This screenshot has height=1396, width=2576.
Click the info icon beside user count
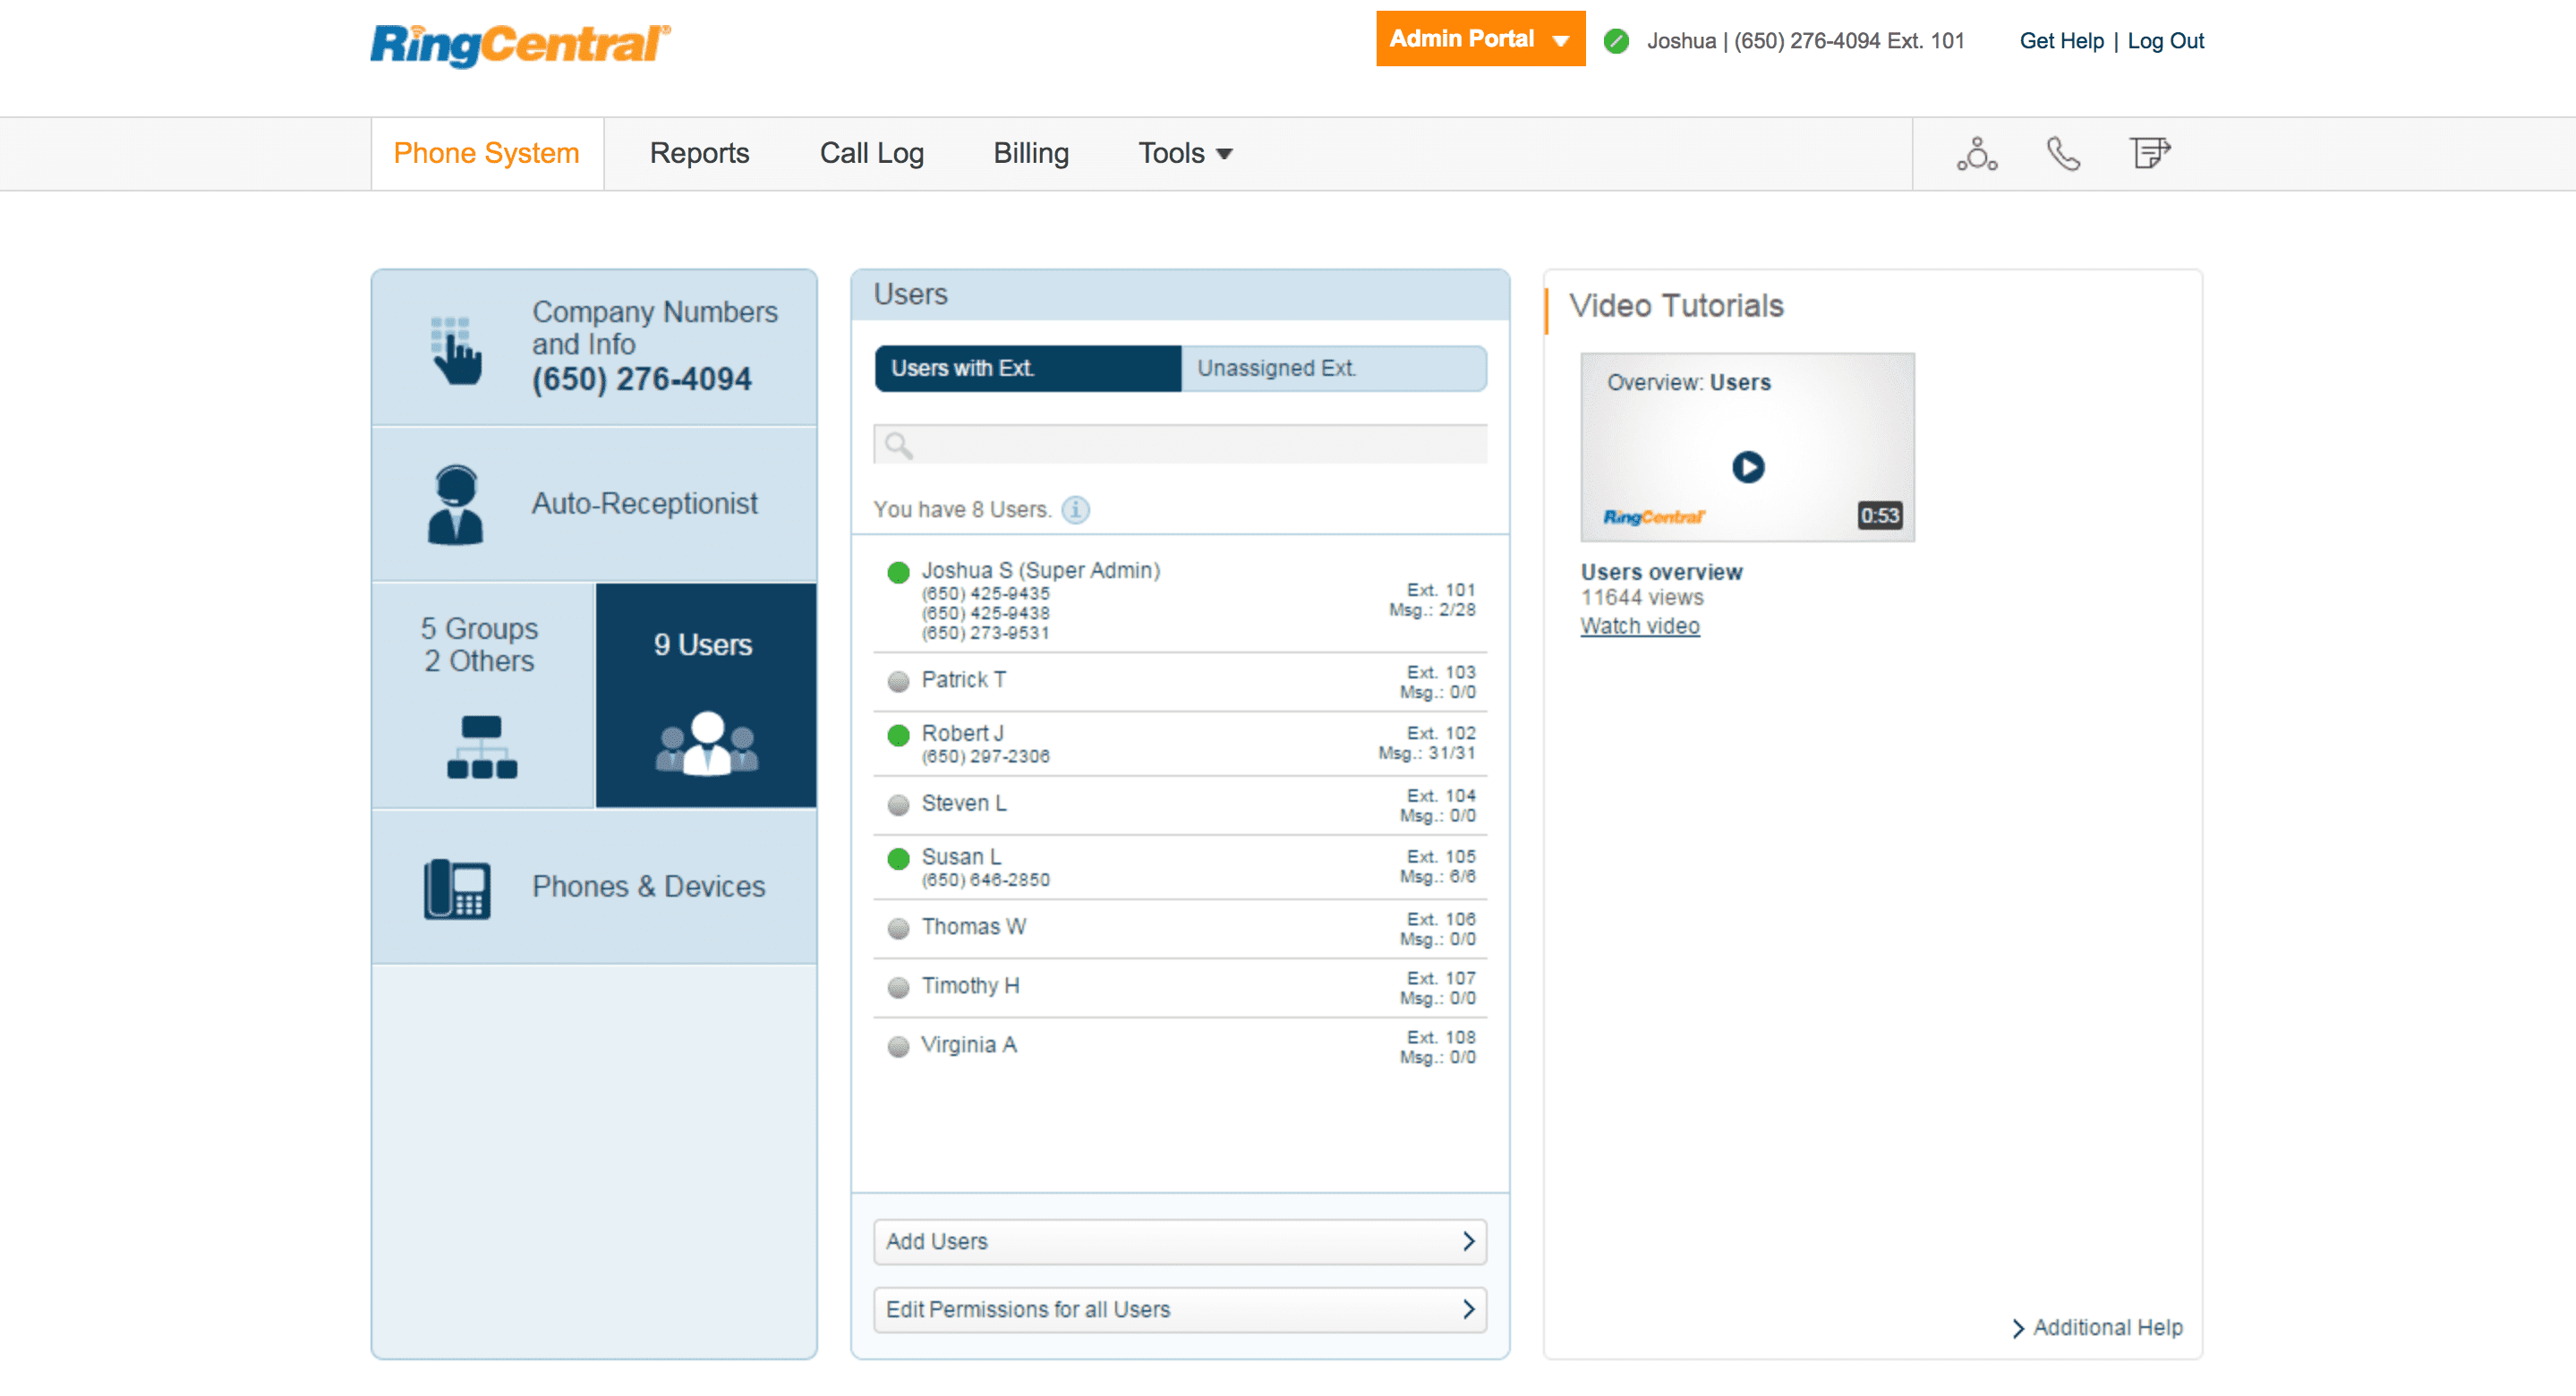click(1075, 510)
